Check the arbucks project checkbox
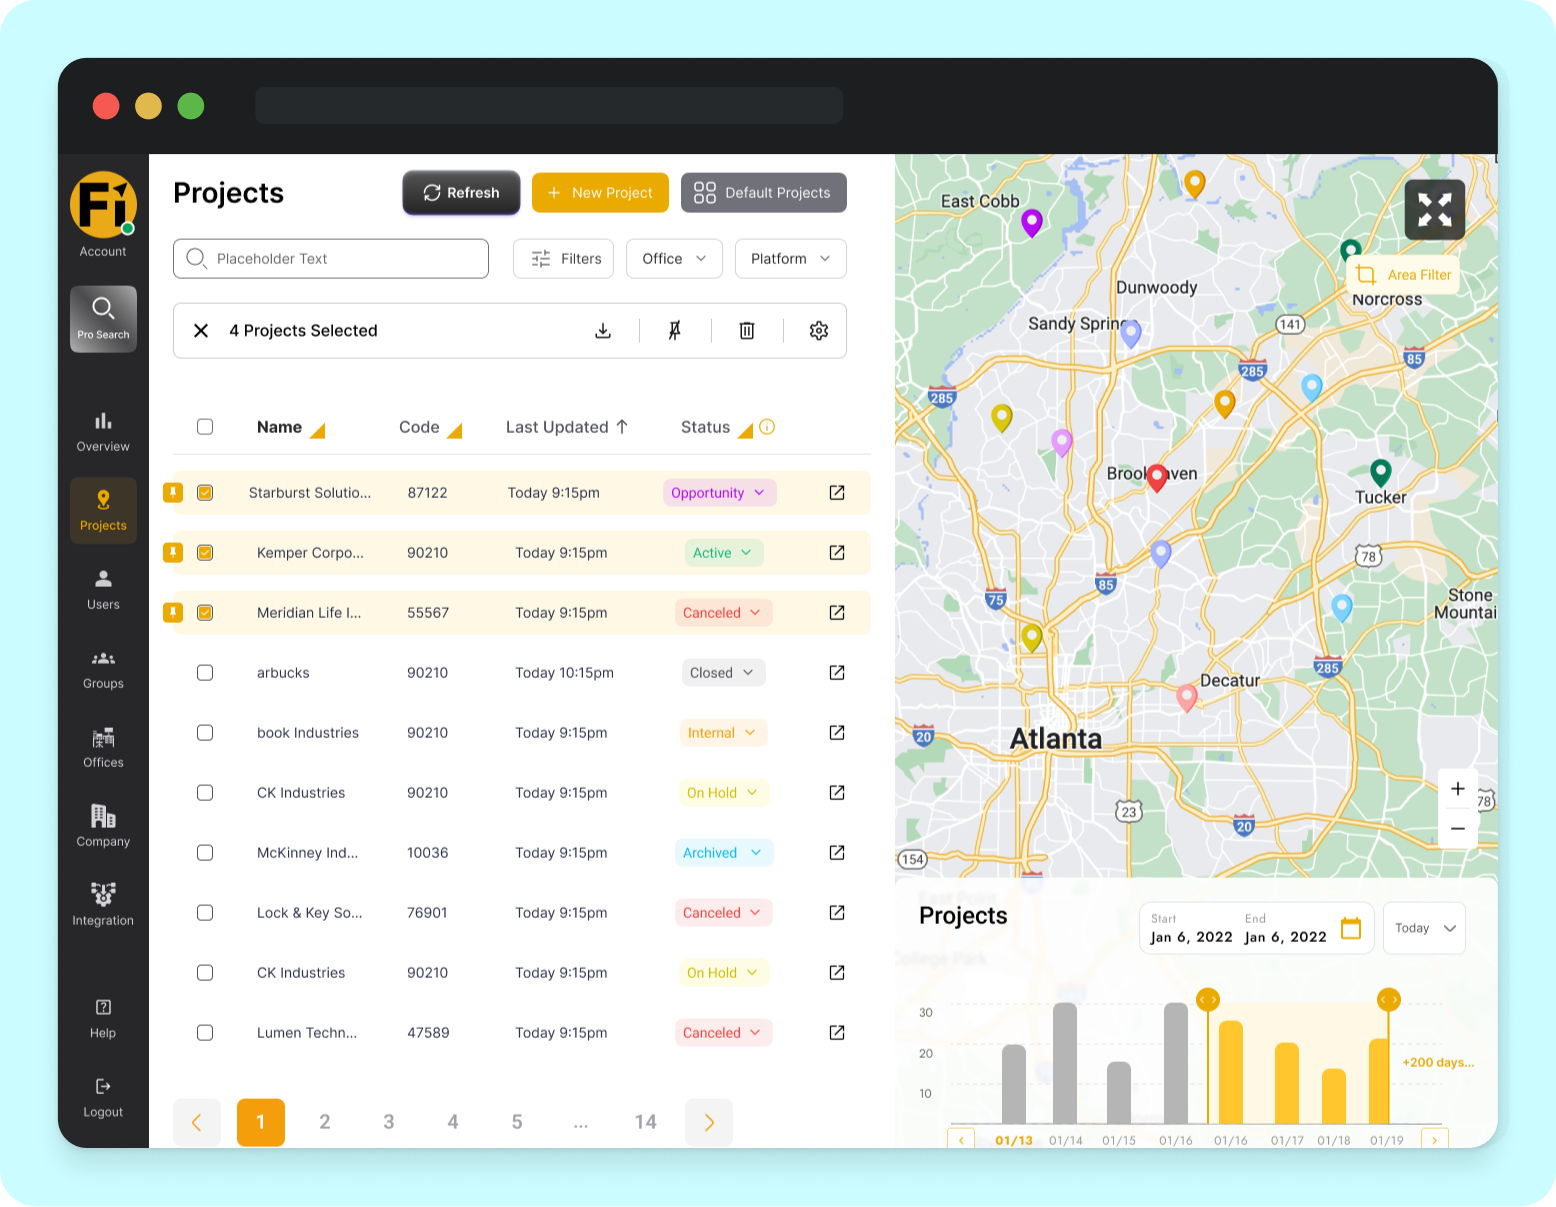The height and width of the screenshot is (1207, 1556). coord(205,673)
